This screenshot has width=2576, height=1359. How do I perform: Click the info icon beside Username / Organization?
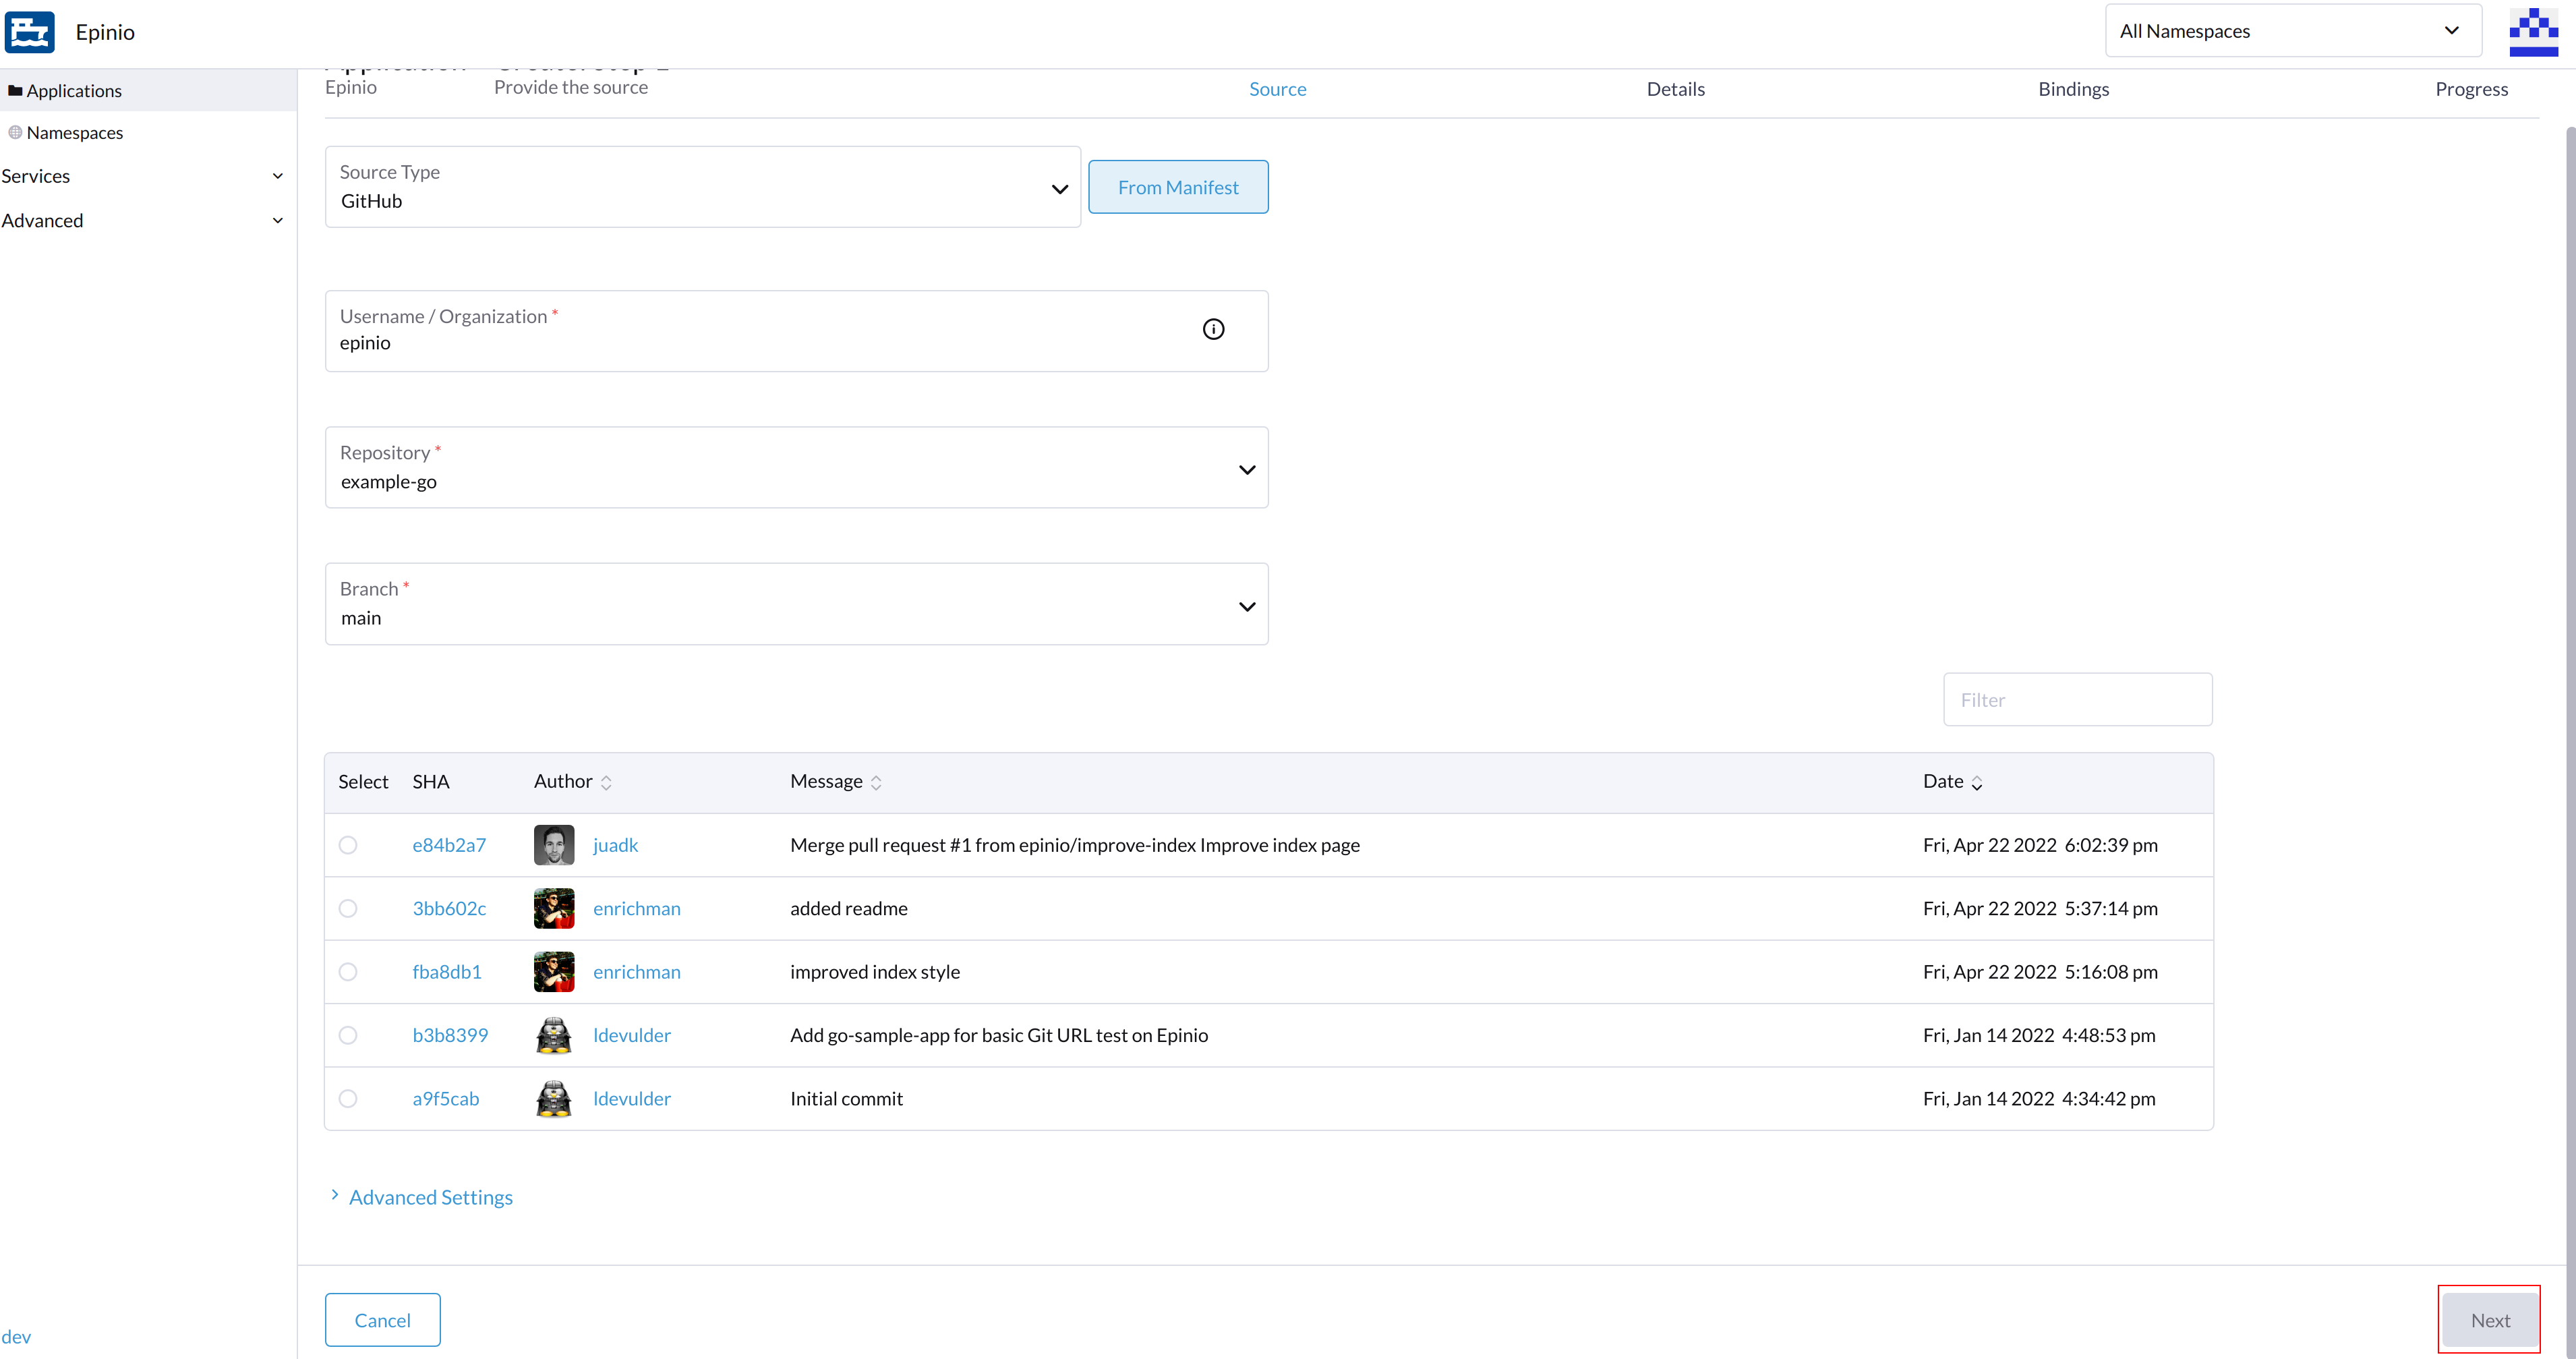1213,329
